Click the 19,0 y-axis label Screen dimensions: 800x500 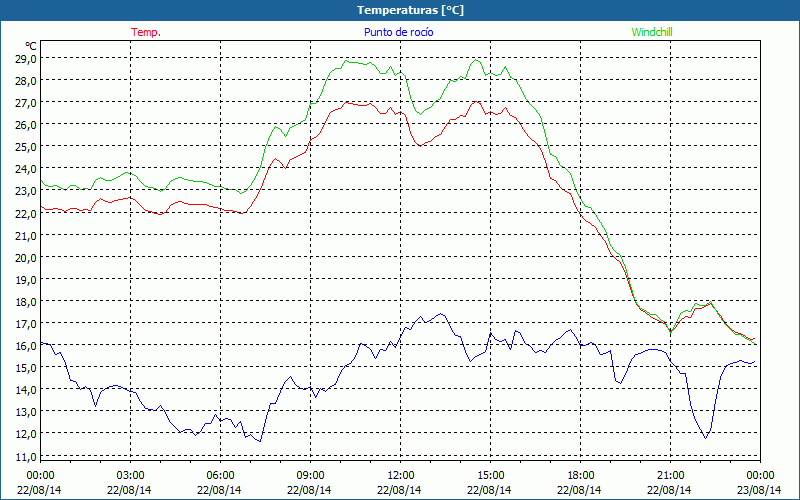pos(26,279)
